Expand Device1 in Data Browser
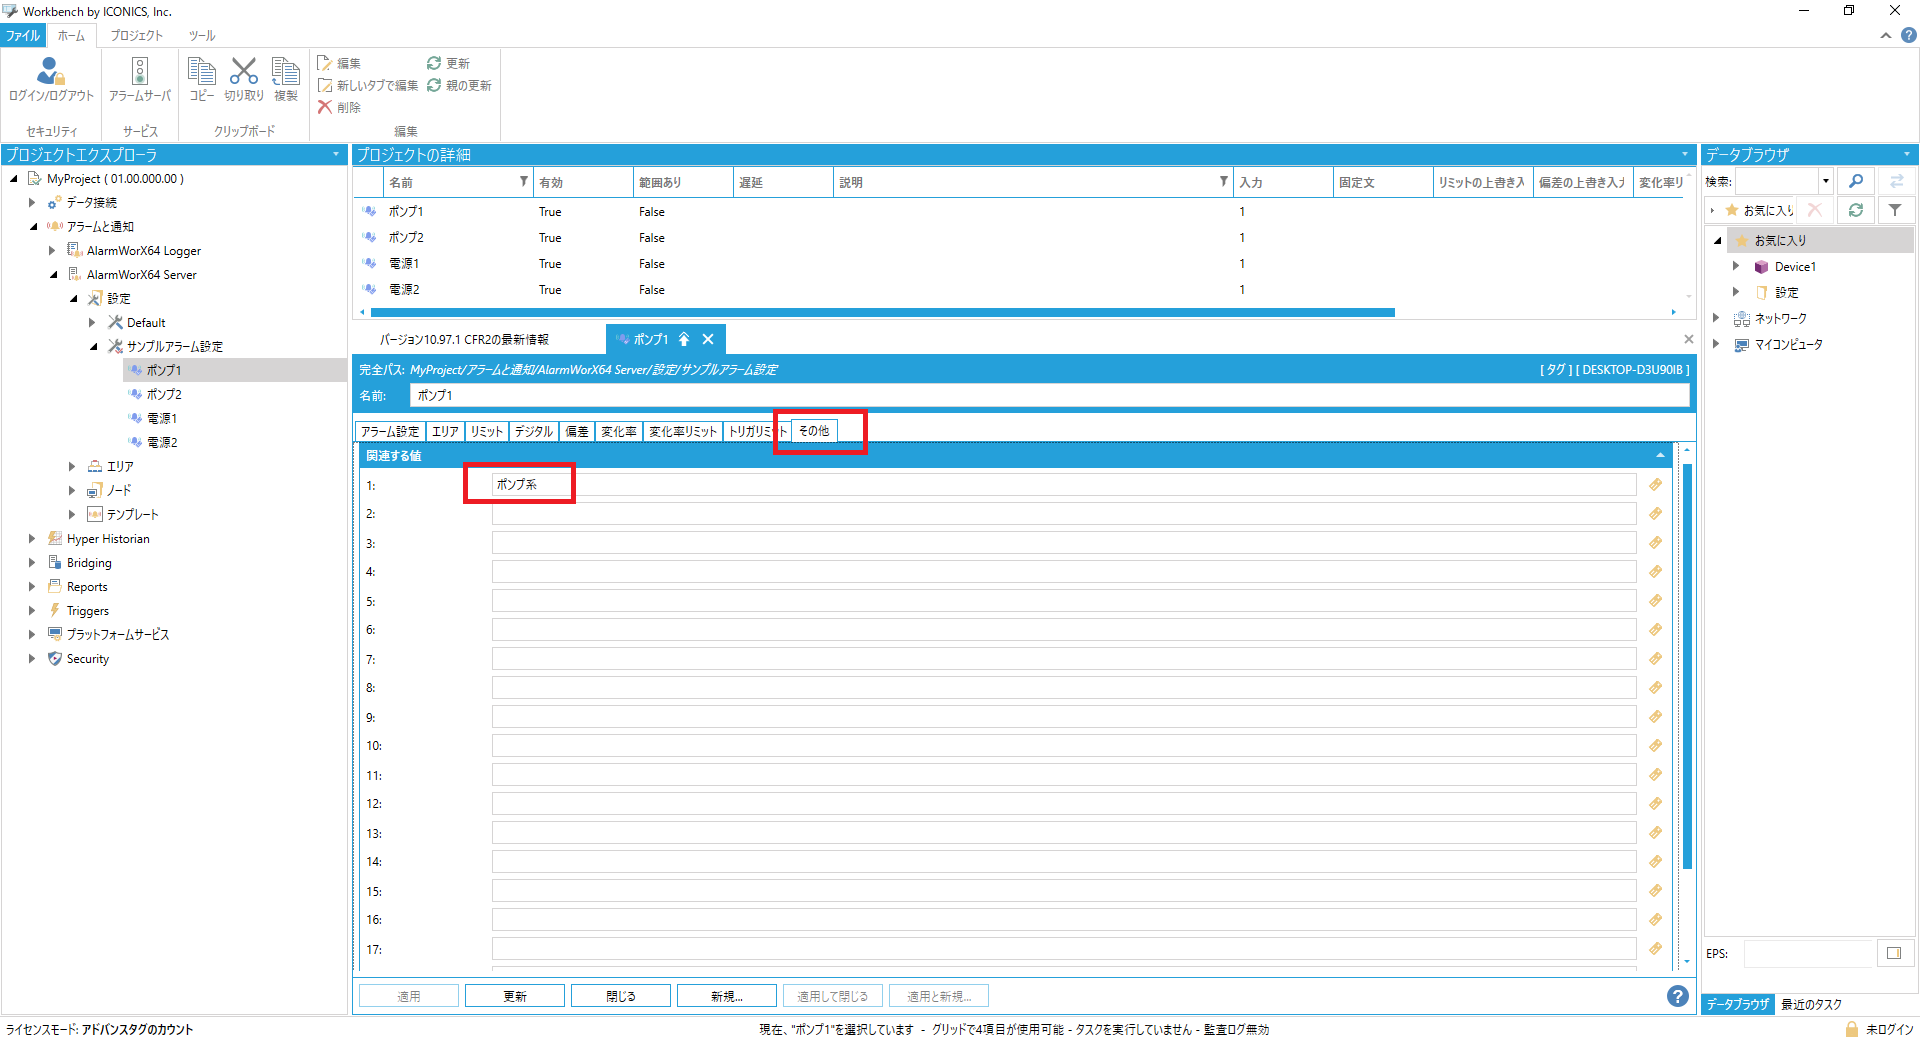Viewport: 1920px width, 1040px height. click(x=1736, y=267)
